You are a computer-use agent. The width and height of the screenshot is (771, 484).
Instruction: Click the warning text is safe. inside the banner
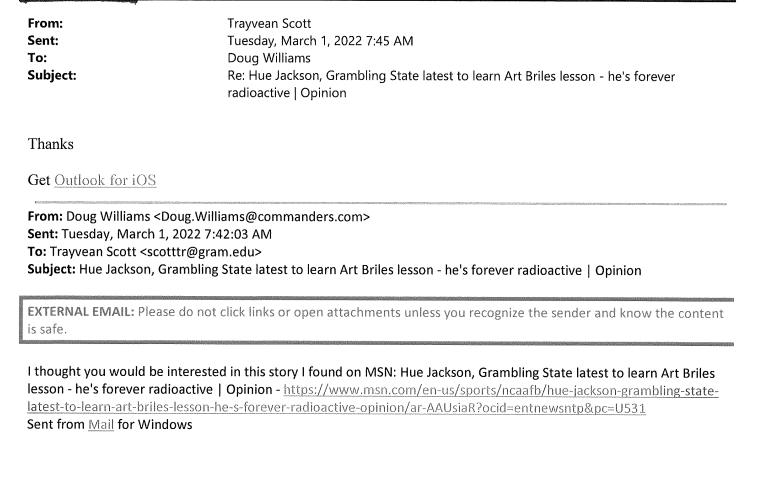[x=47, y=329]
